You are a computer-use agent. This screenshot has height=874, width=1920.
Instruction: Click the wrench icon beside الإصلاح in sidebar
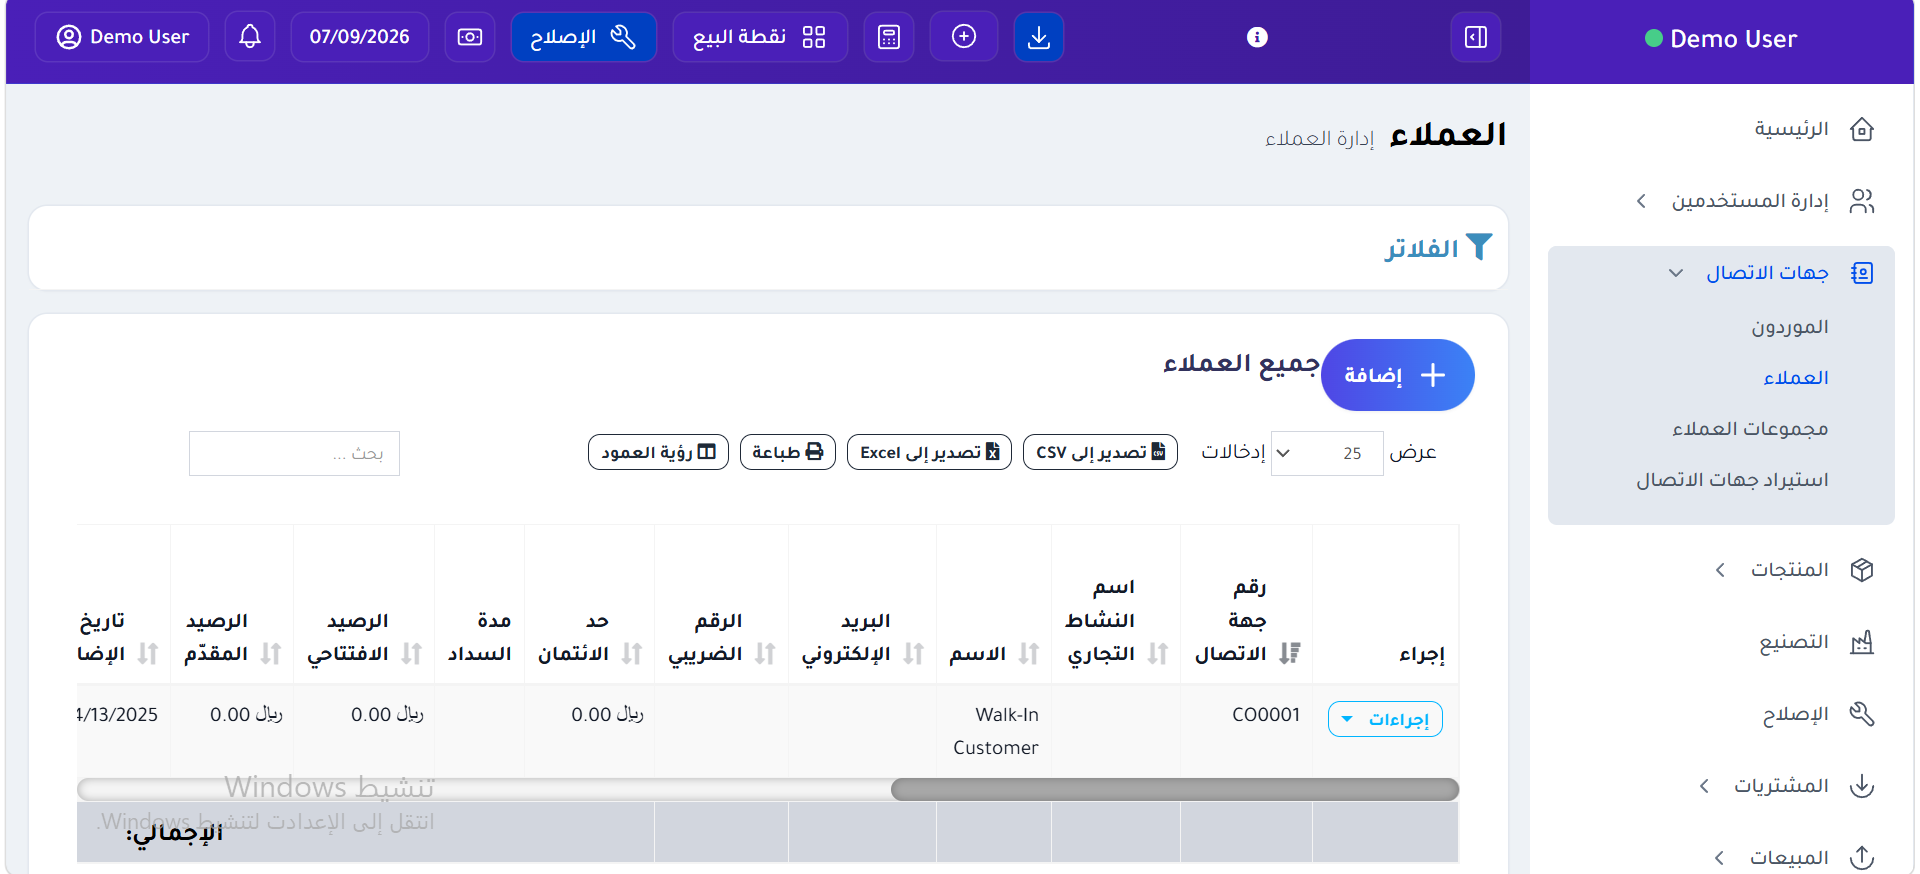[x=1862, y=714]
